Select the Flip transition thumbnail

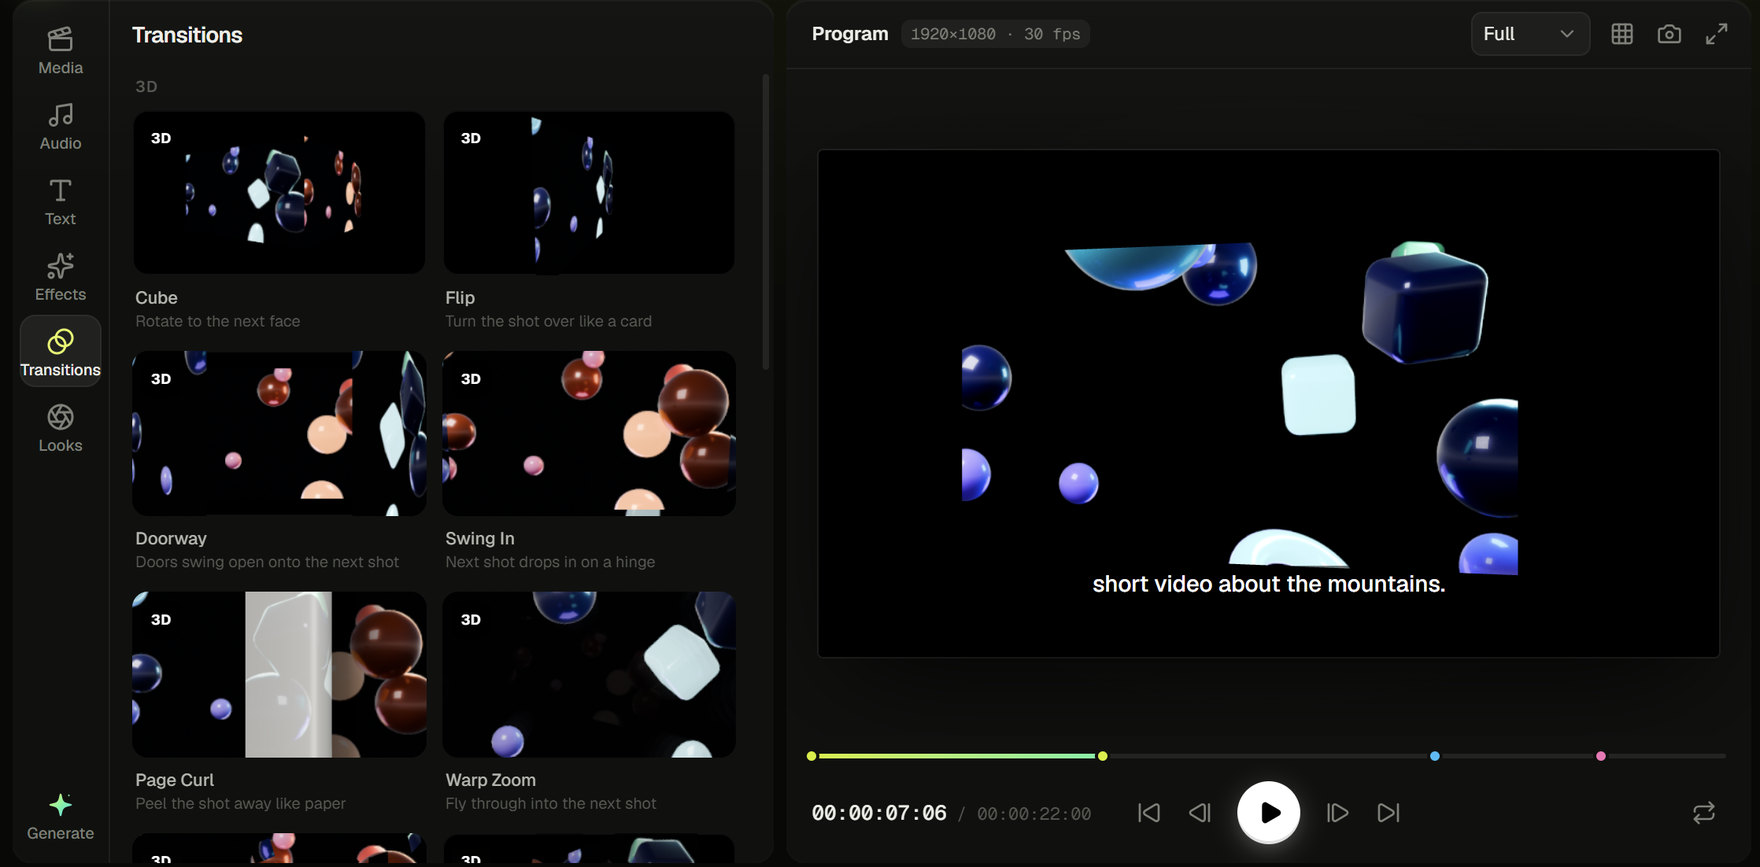[589, 193]
